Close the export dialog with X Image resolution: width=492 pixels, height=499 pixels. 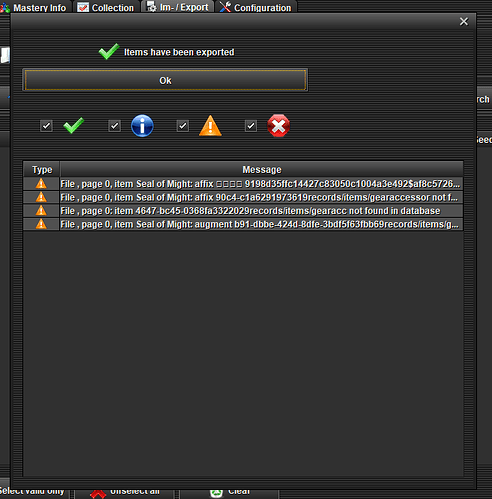coord(464,22)
